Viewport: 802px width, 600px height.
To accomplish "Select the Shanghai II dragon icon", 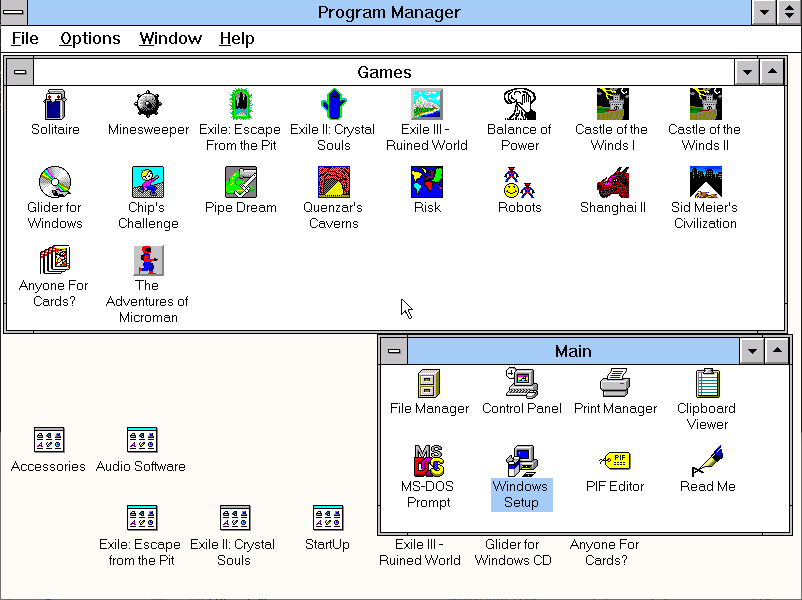I will click(x=612, y=182).
